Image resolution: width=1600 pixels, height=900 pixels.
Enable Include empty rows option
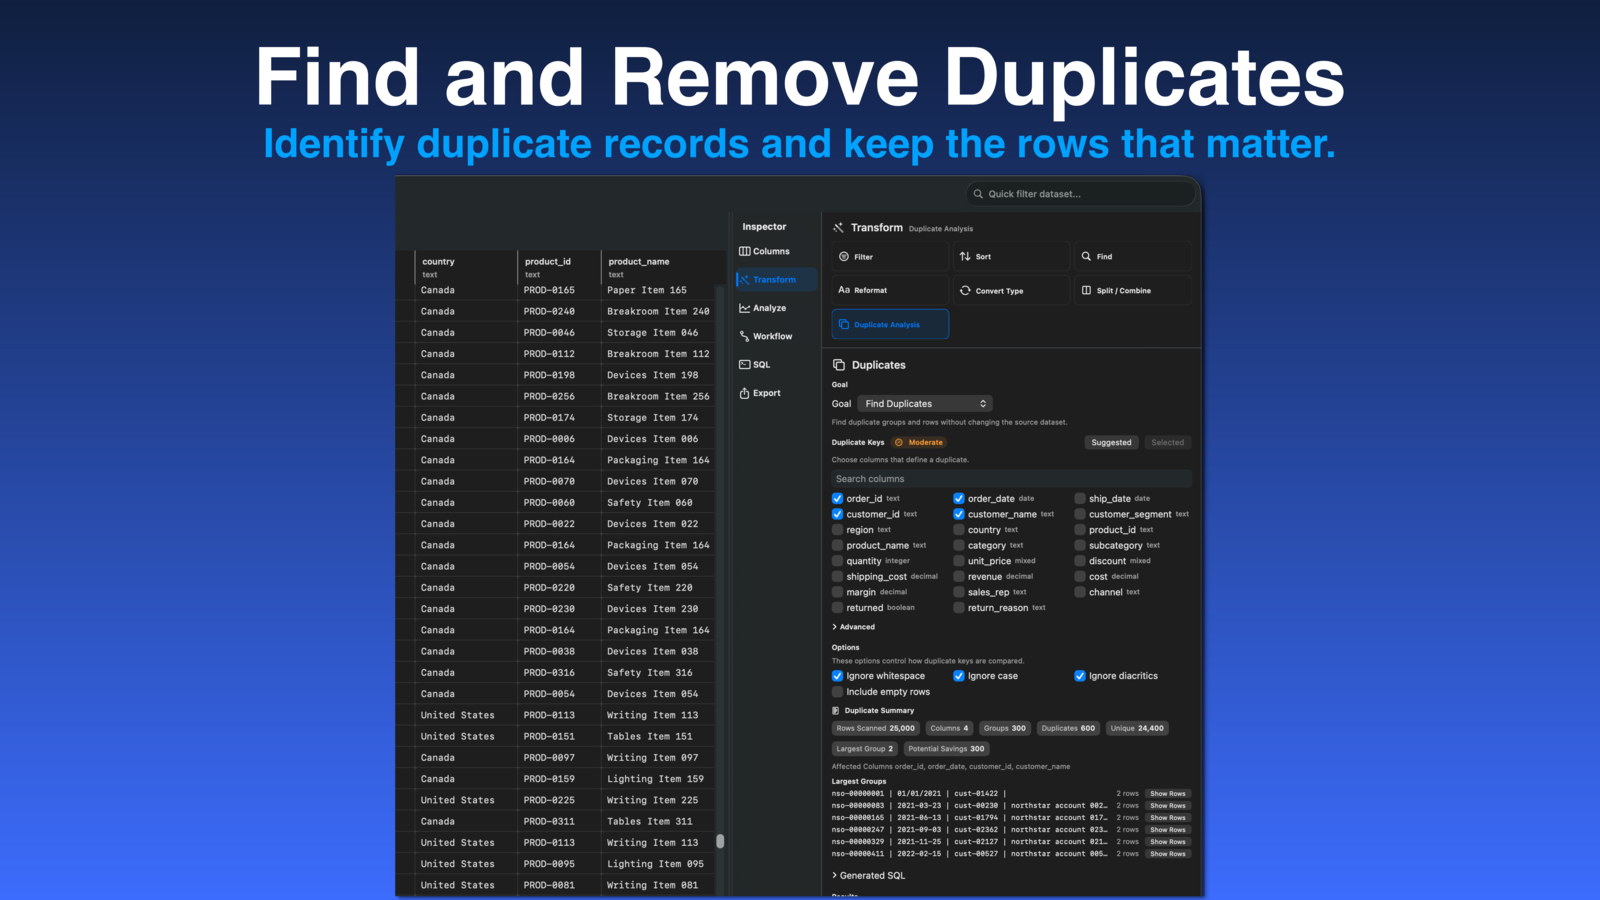837,692
